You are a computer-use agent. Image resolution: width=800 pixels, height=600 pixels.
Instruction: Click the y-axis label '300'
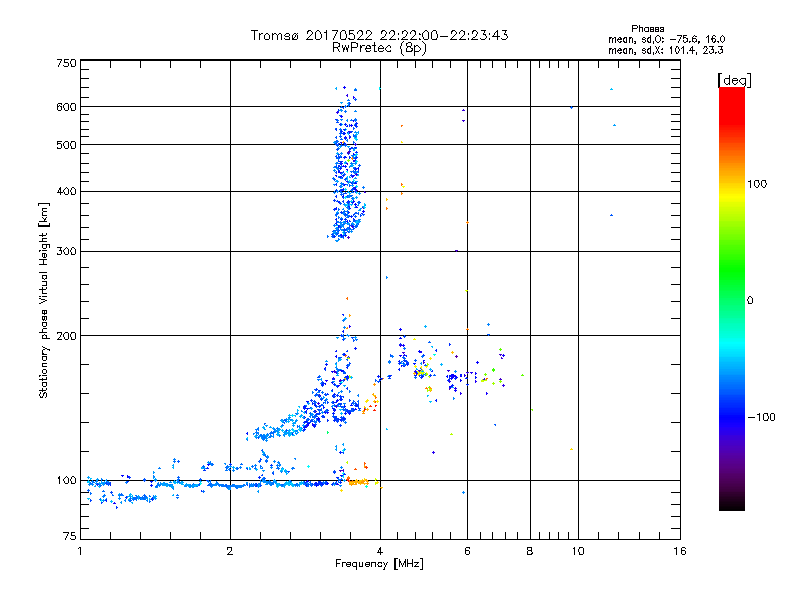(66, 251)
